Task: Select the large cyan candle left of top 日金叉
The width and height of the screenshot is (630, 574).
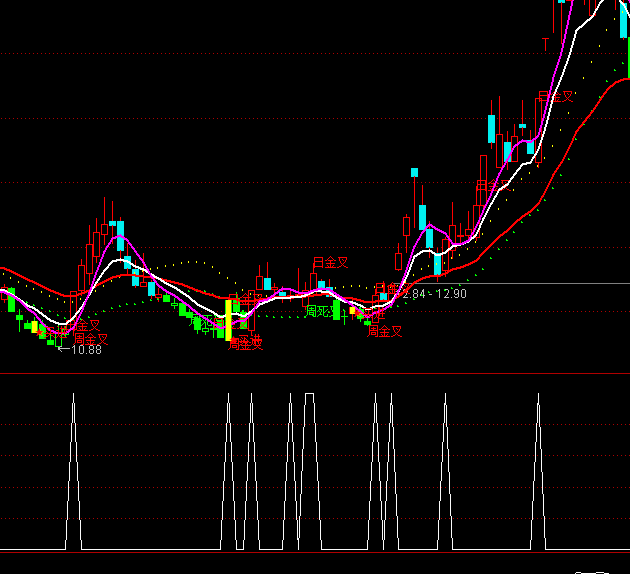Action: pyautogui.click(x=493, y=128)
